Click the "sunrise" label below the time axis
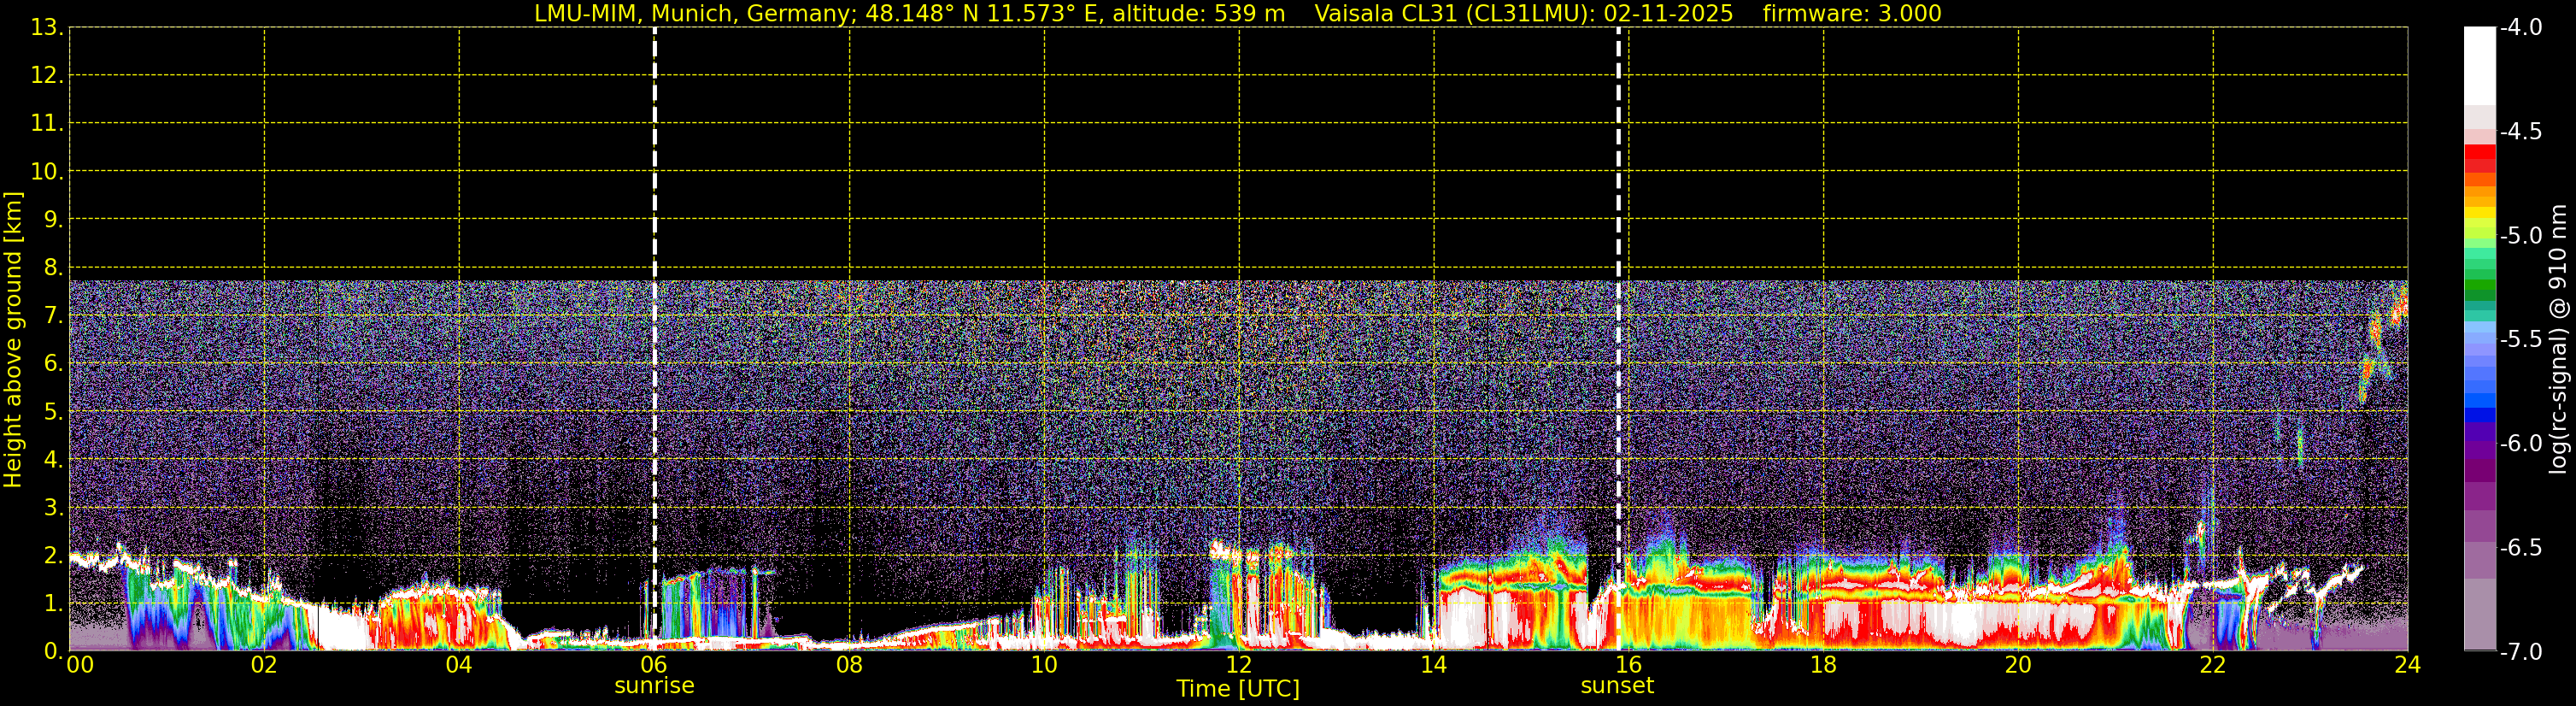 coord(654,686)
